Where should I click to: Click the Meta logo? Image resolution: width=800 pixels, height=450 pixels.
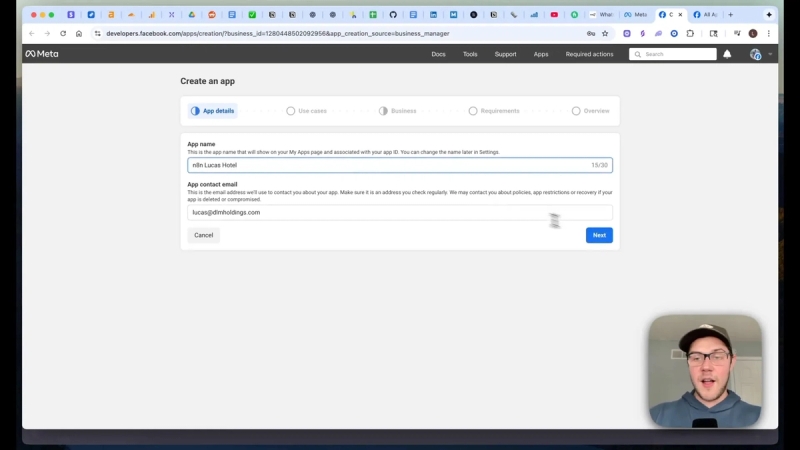pyautogui.click(x=42, y=54)
